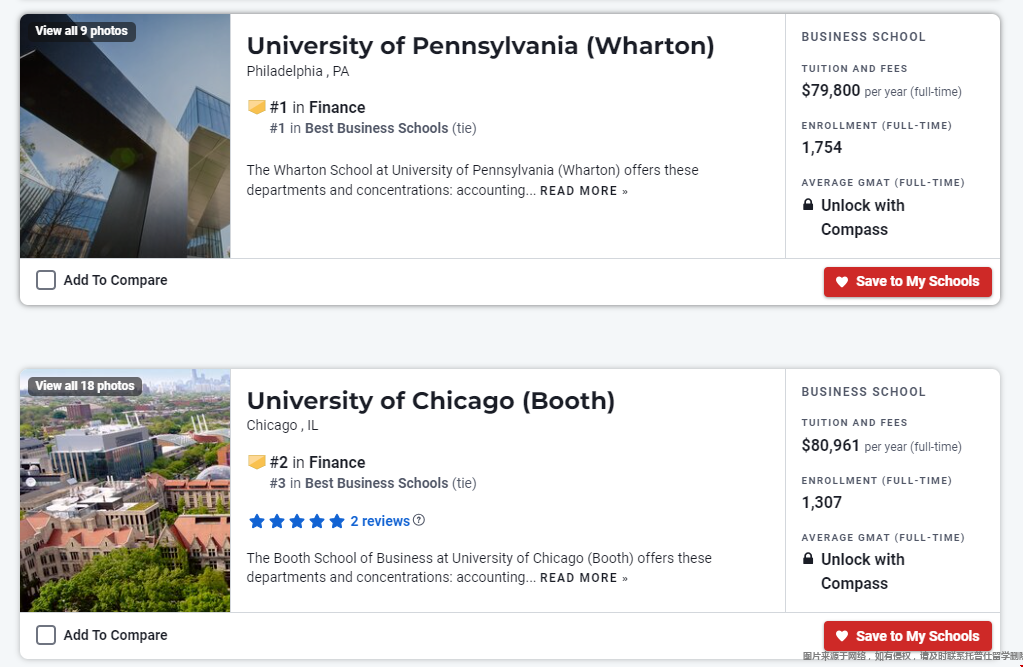Click the location text Philadelphia, PA

click(x=298, y=71)
